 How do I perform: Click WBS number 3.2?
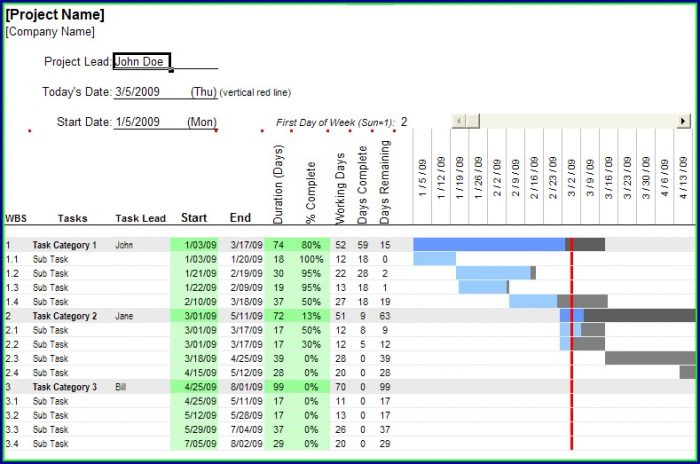[x=12, y=415]
